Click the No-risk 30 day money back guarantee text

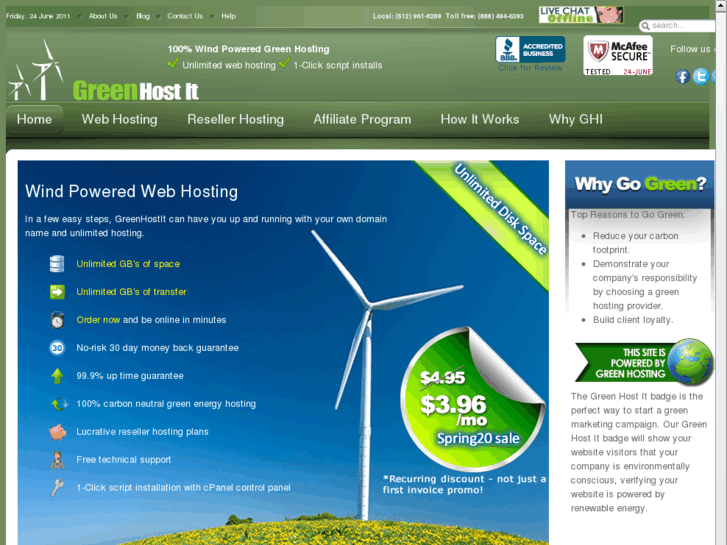click(x=157, y=348)
